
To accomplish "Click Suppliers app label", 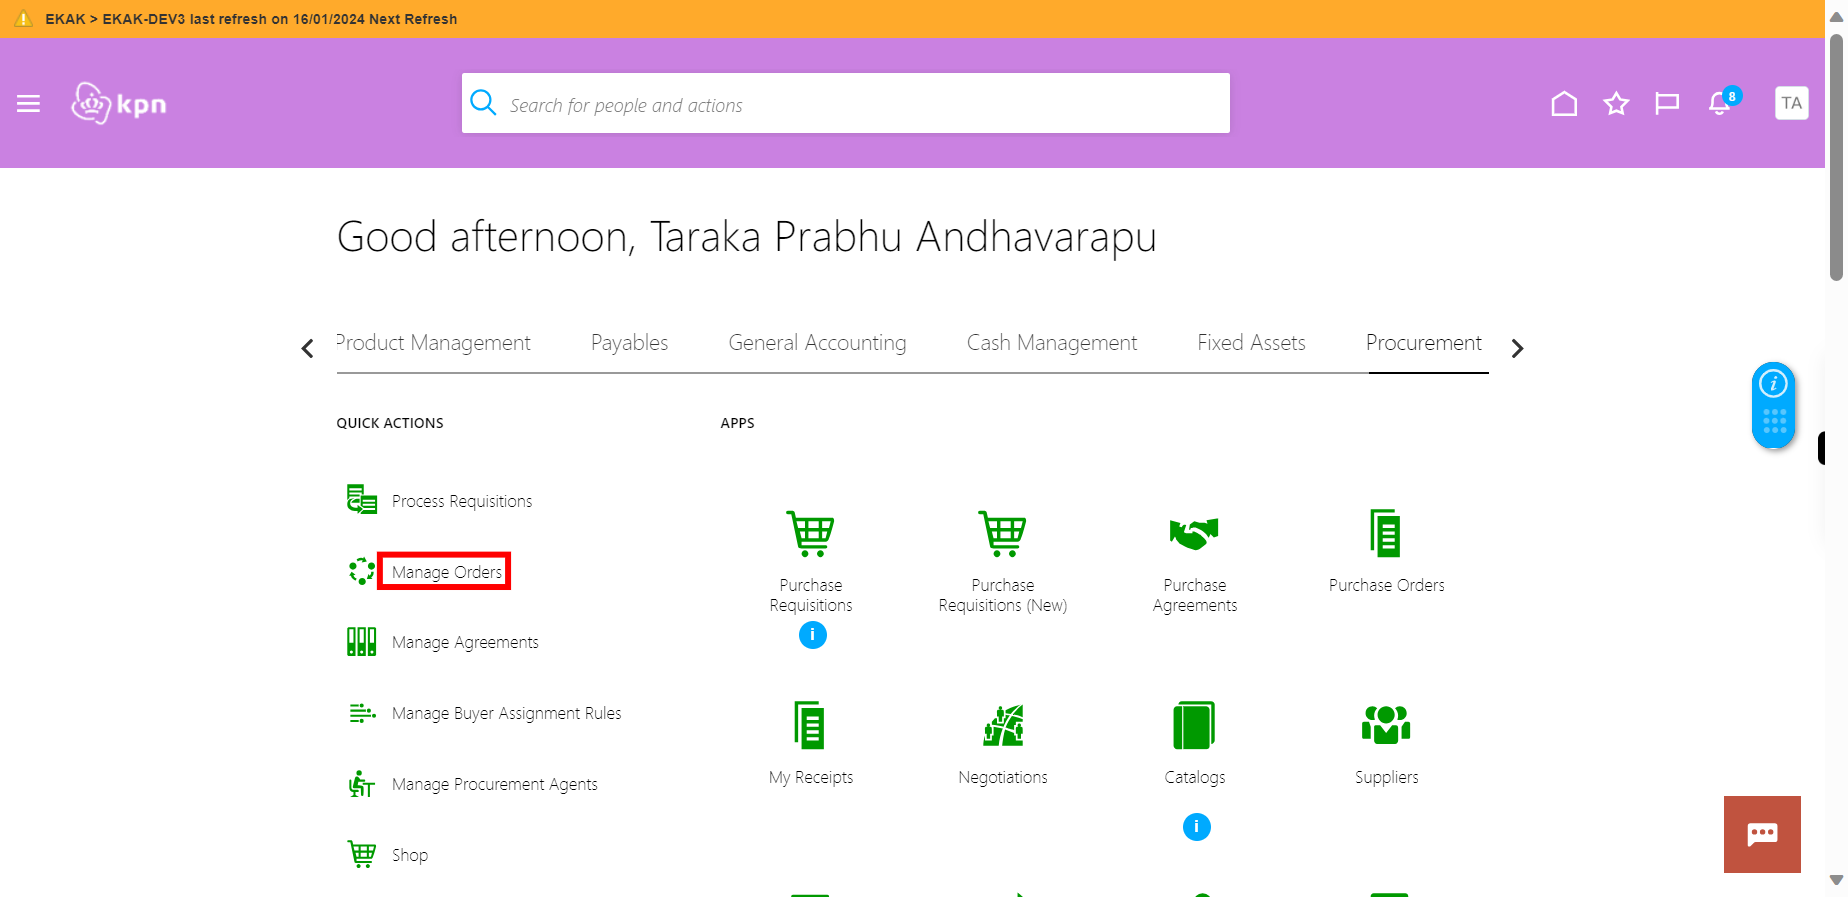I will [1386, 777].
